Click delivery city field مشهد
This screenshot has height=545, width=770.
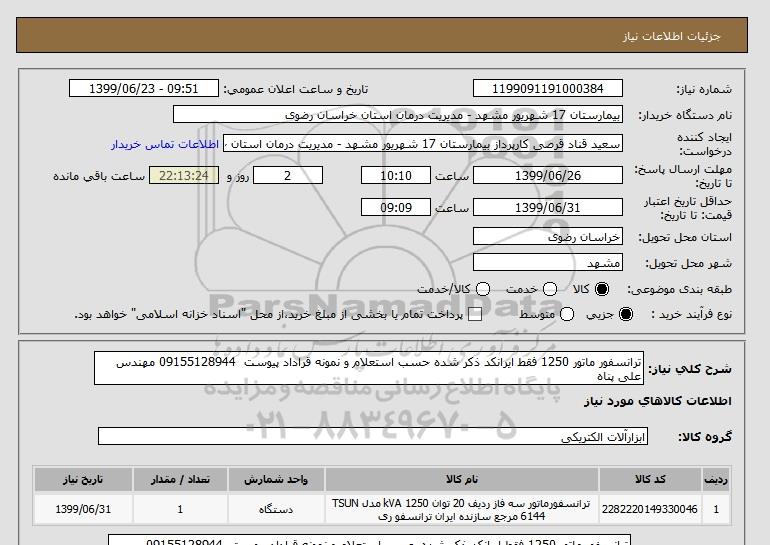click(x=548, y=263)
